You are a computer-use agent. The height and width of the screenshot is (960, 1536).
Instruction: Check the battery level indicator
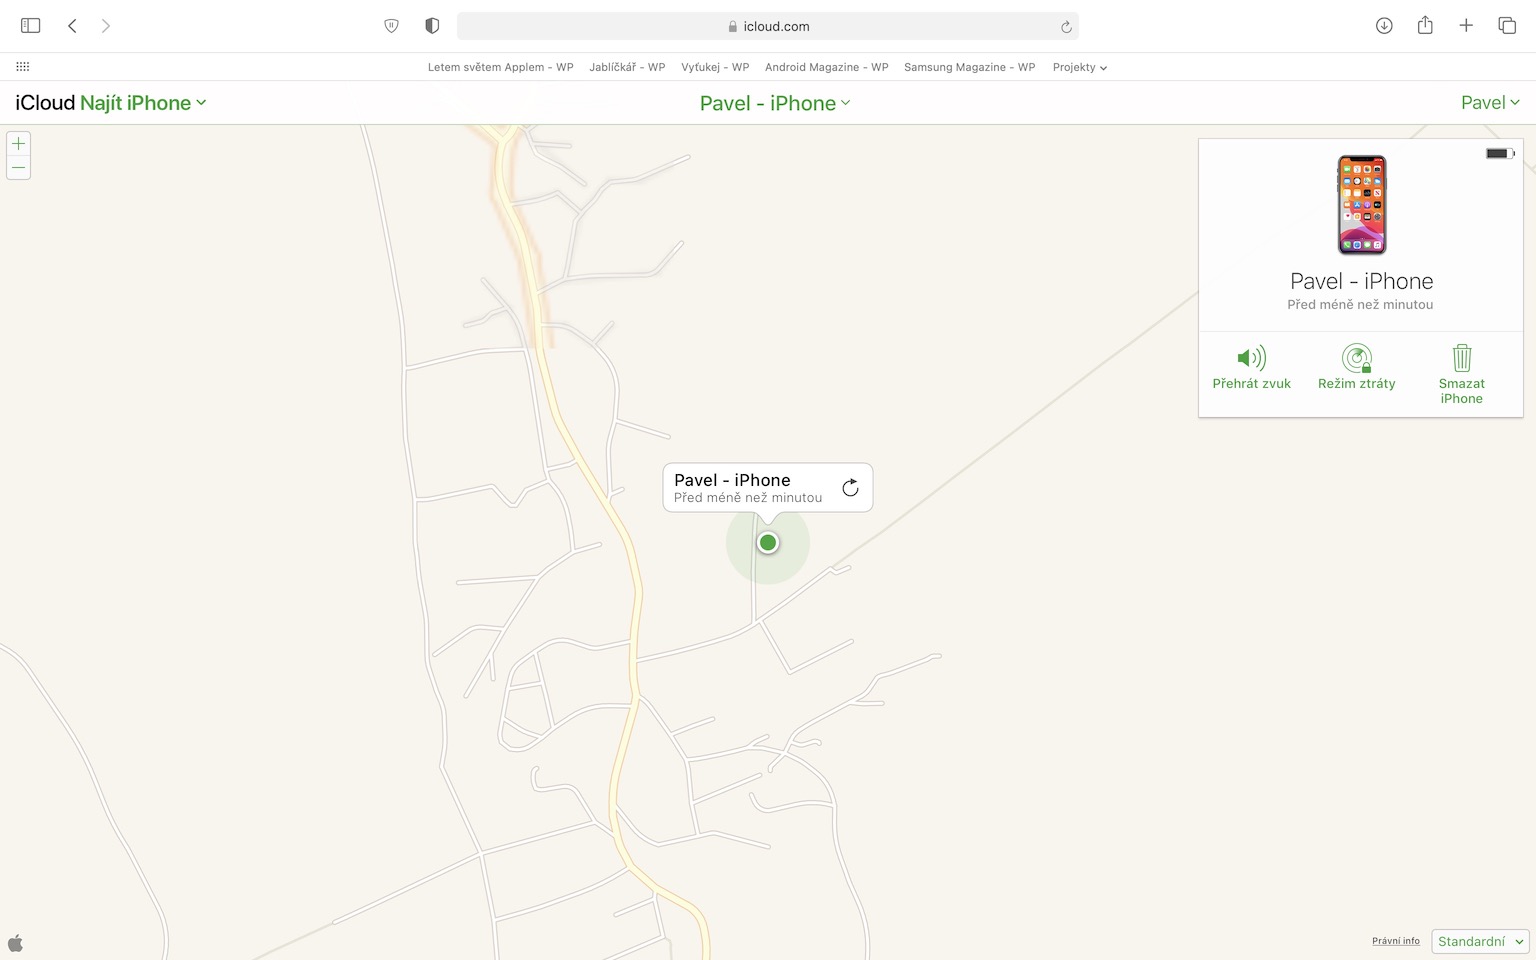[x=1500, y=153]
